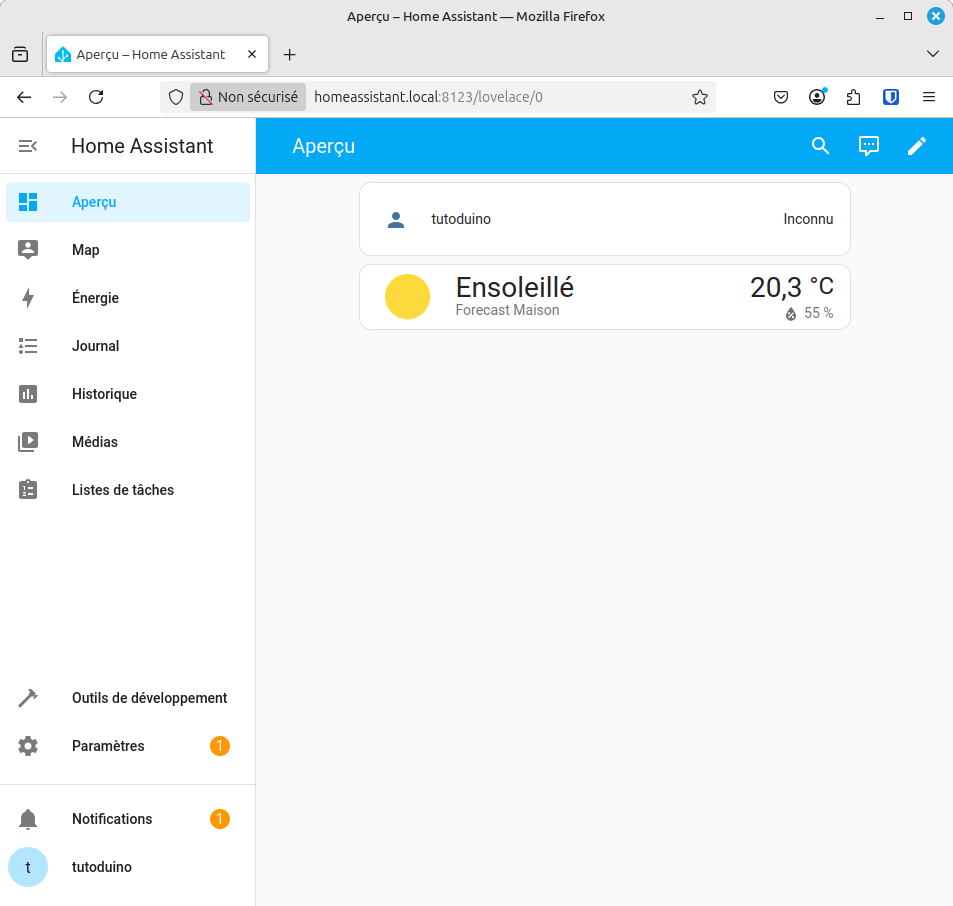This screenshot has width=953, height=906.
Task: Click the Inconnu state text
Action: (x=808, y=219)
